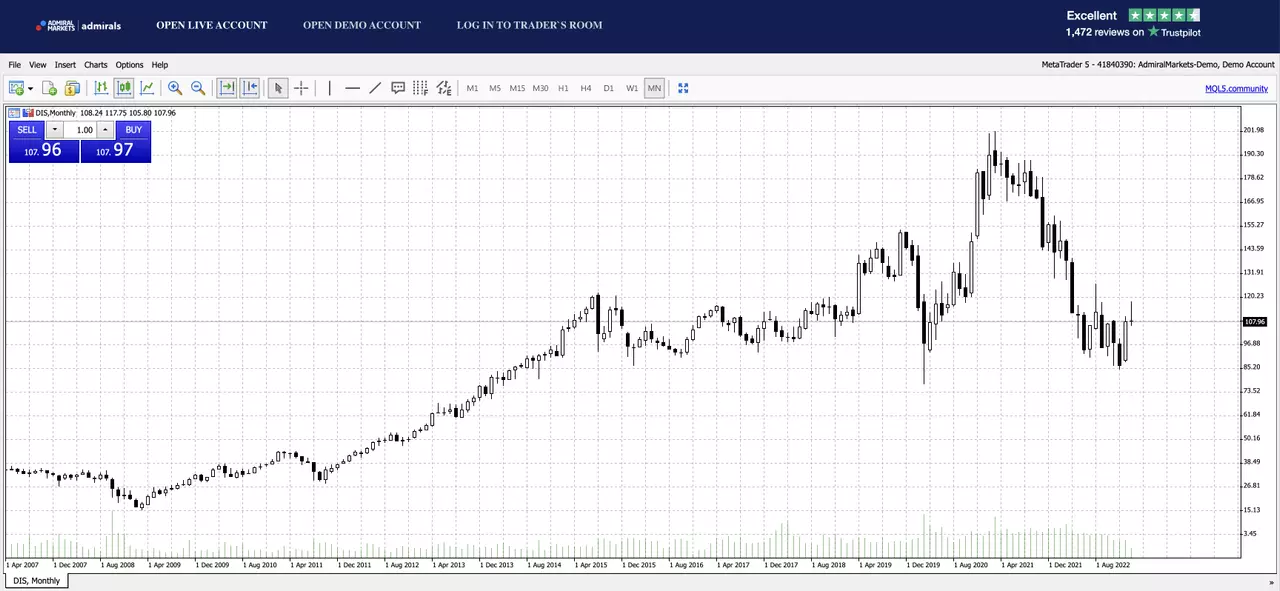The height and width of the screenshot is (591, 1280).
Task: Click the 107.96 current price label
Action: 1254,322
